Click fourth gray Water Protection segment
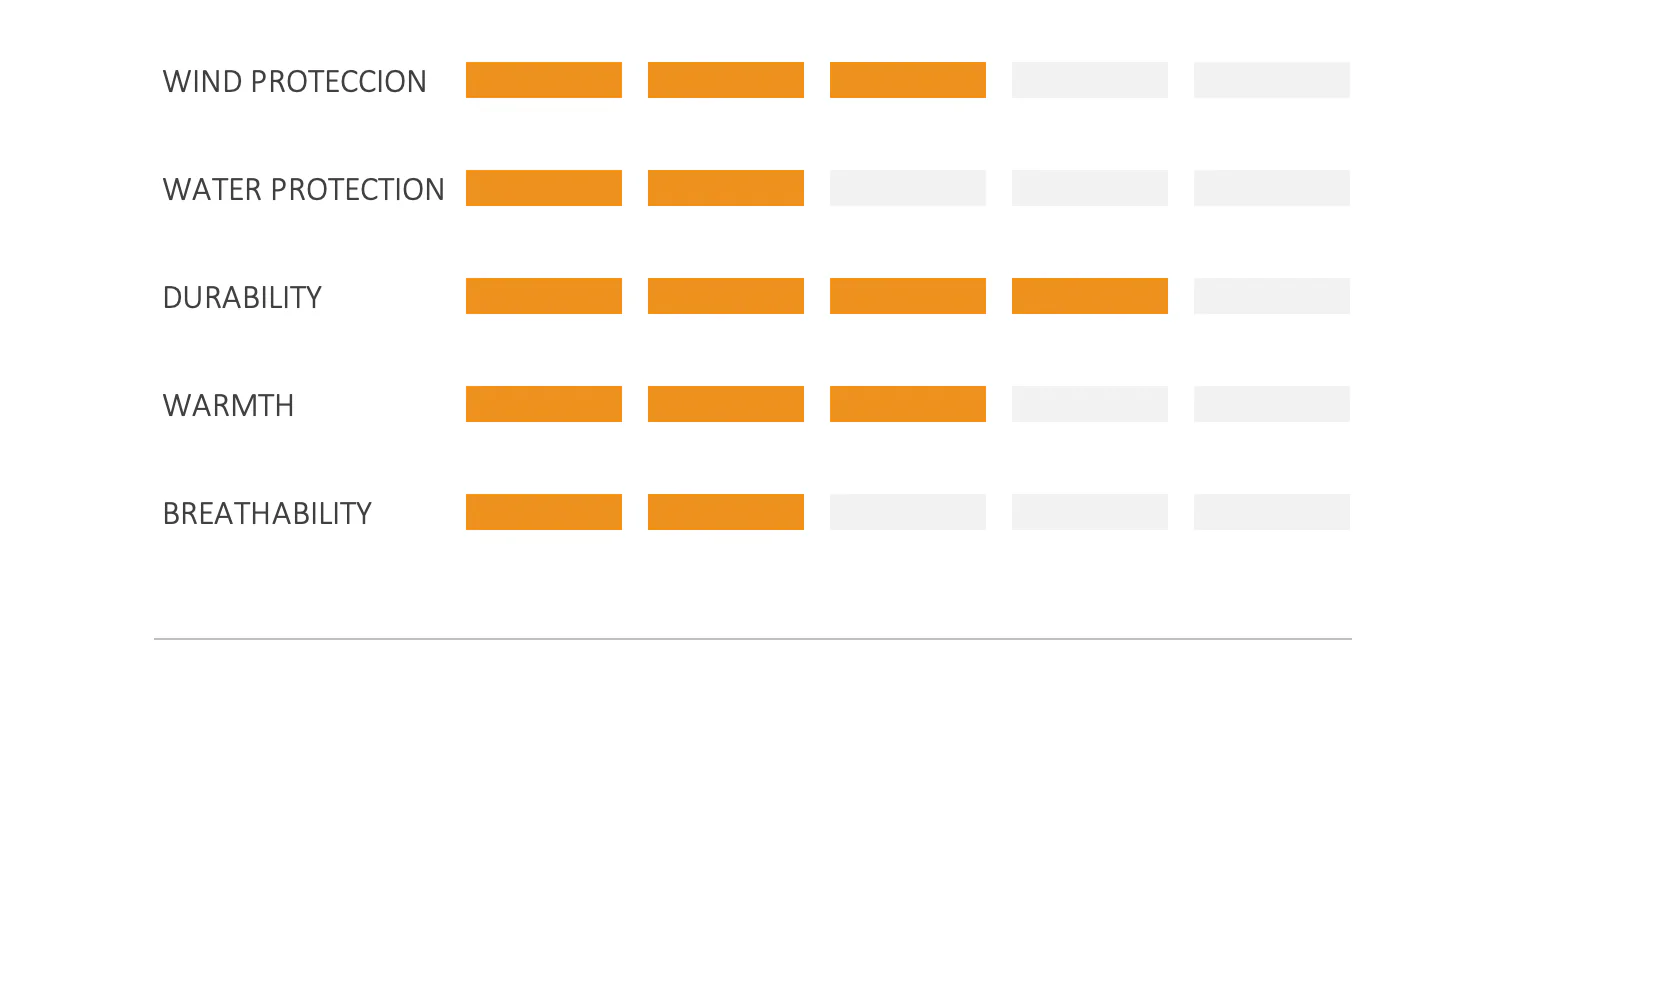This screenshot has width=1662, height=1000. coord(1090,188)
